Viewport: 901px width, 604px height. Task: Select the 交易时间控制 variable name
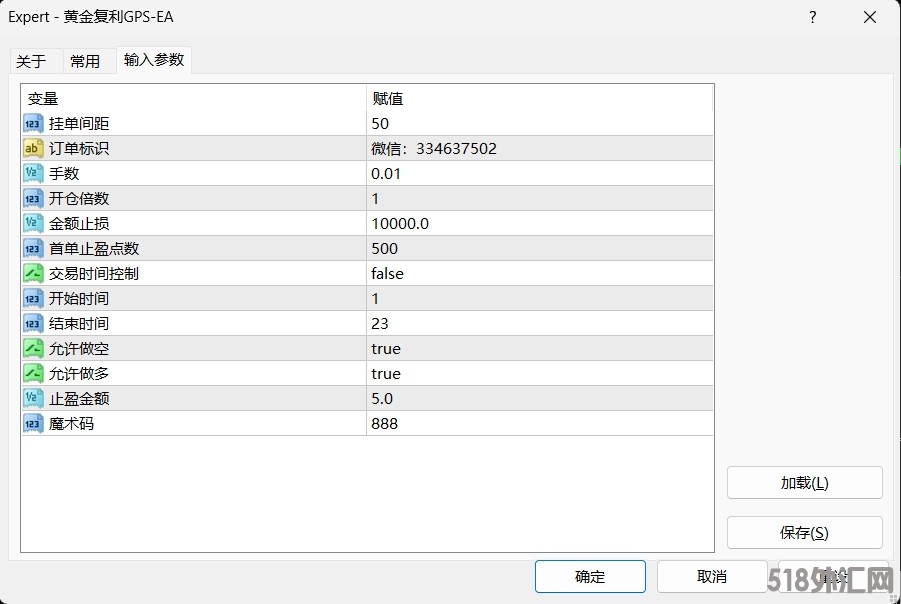(x=94, y=274)
